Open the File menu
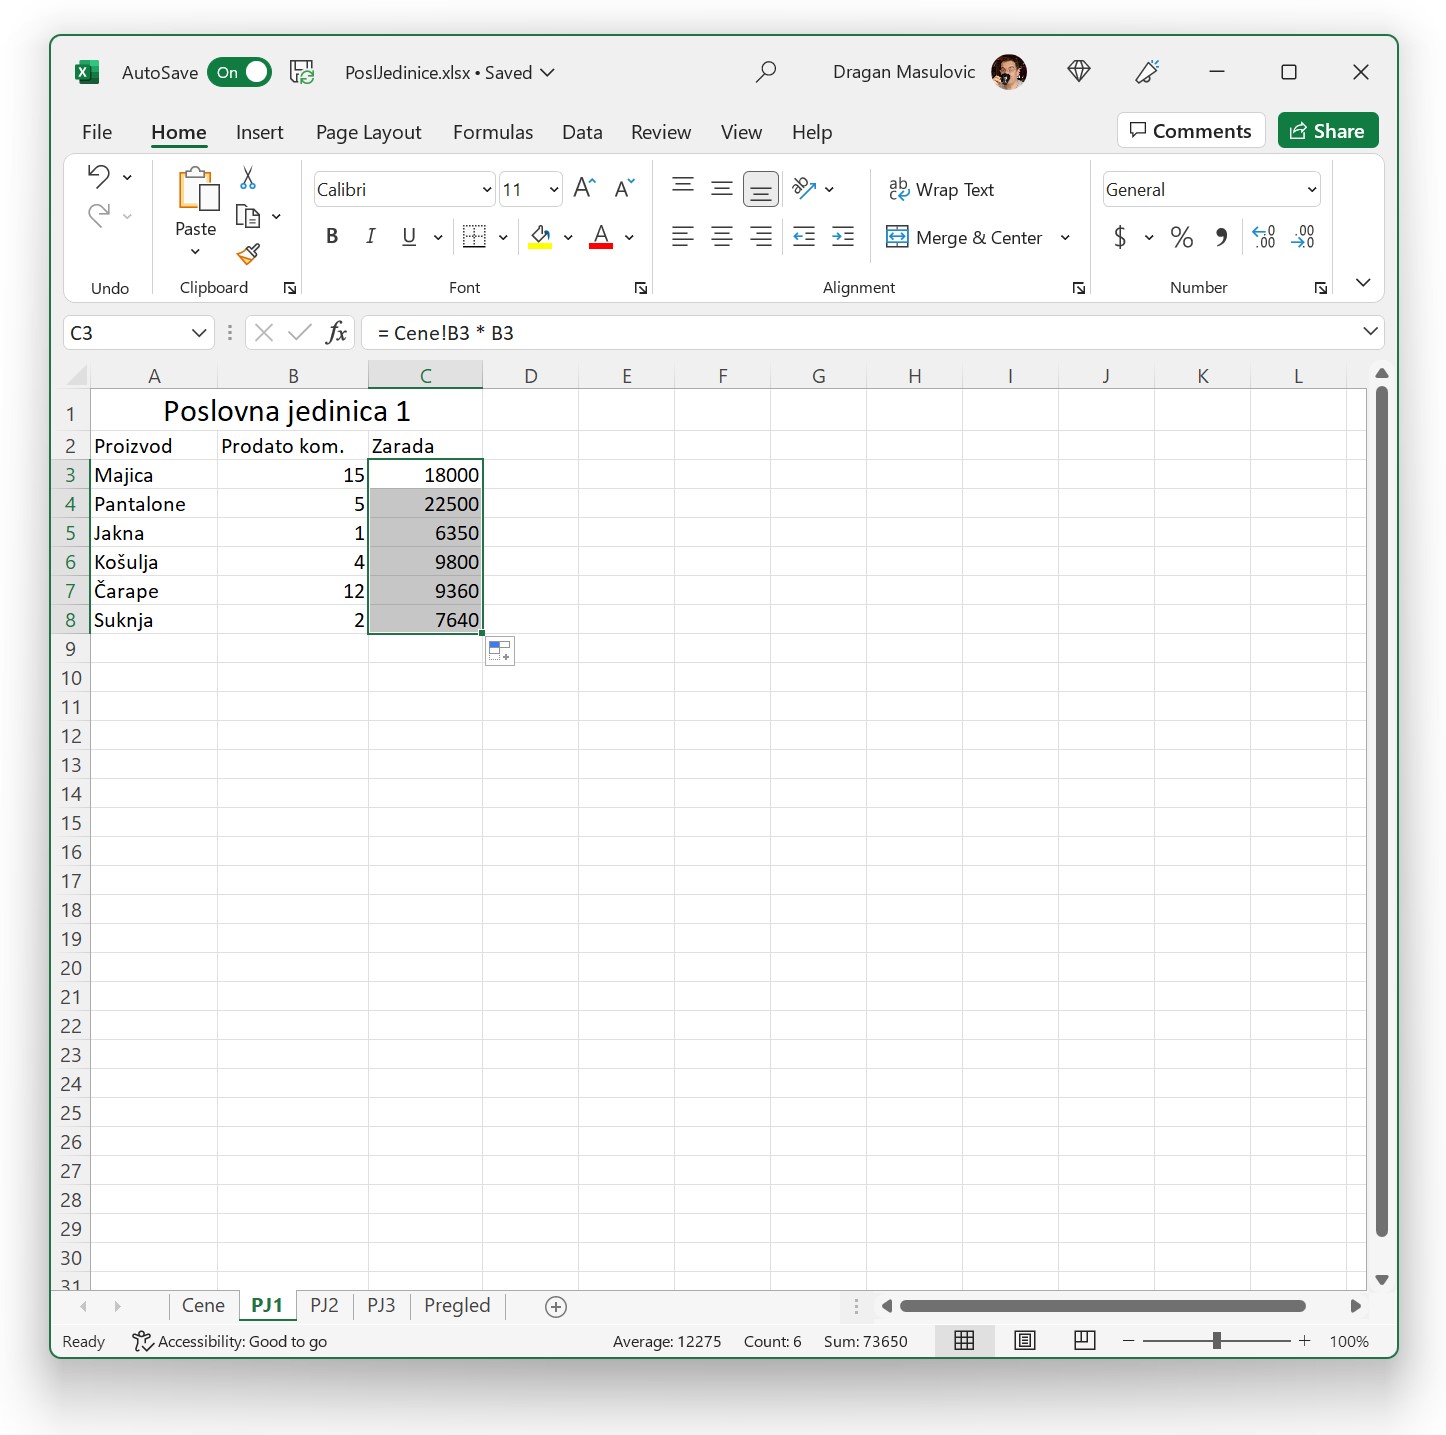This screenshot has height=1435, width=1446. (x=97, y=132)
